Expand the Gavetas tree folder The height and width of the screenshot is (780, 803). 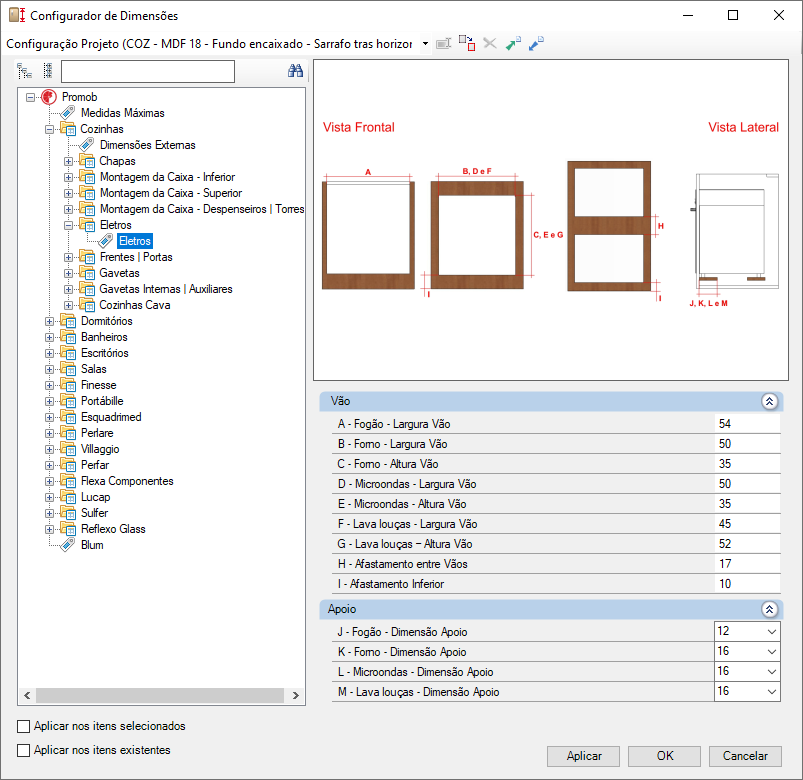point(68,273)
